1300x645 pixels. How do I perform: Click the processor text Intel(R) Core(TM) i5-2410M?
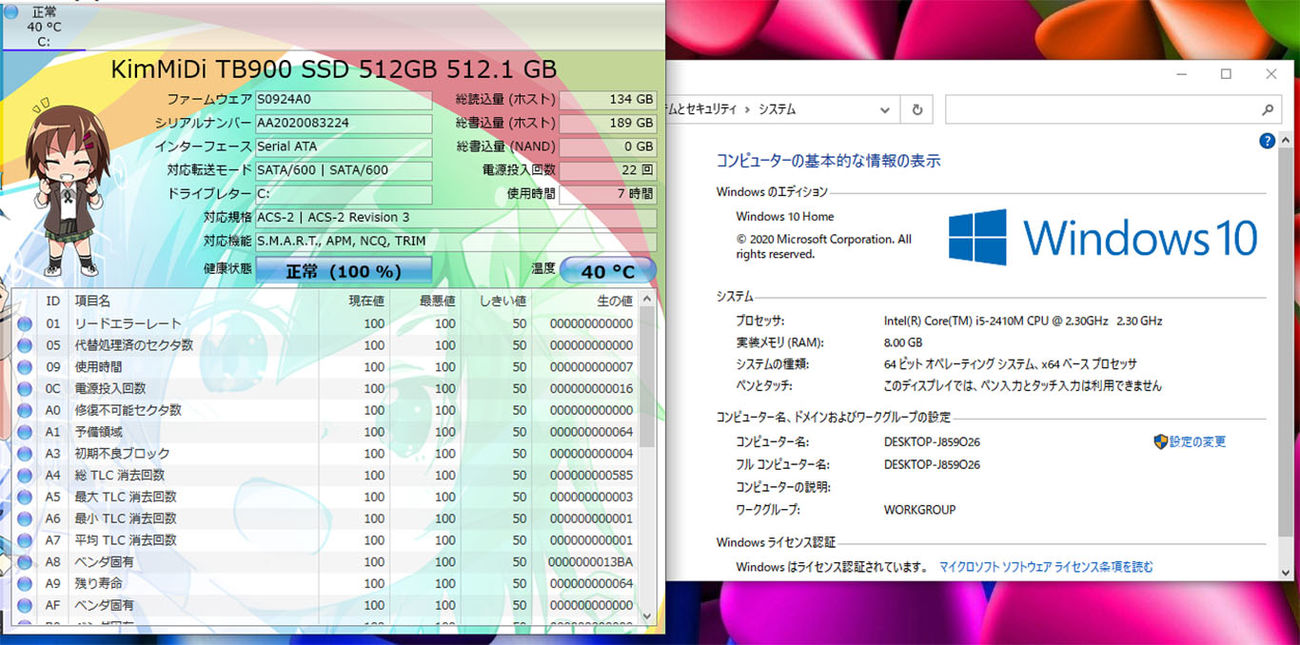[x=1023, y=321]
